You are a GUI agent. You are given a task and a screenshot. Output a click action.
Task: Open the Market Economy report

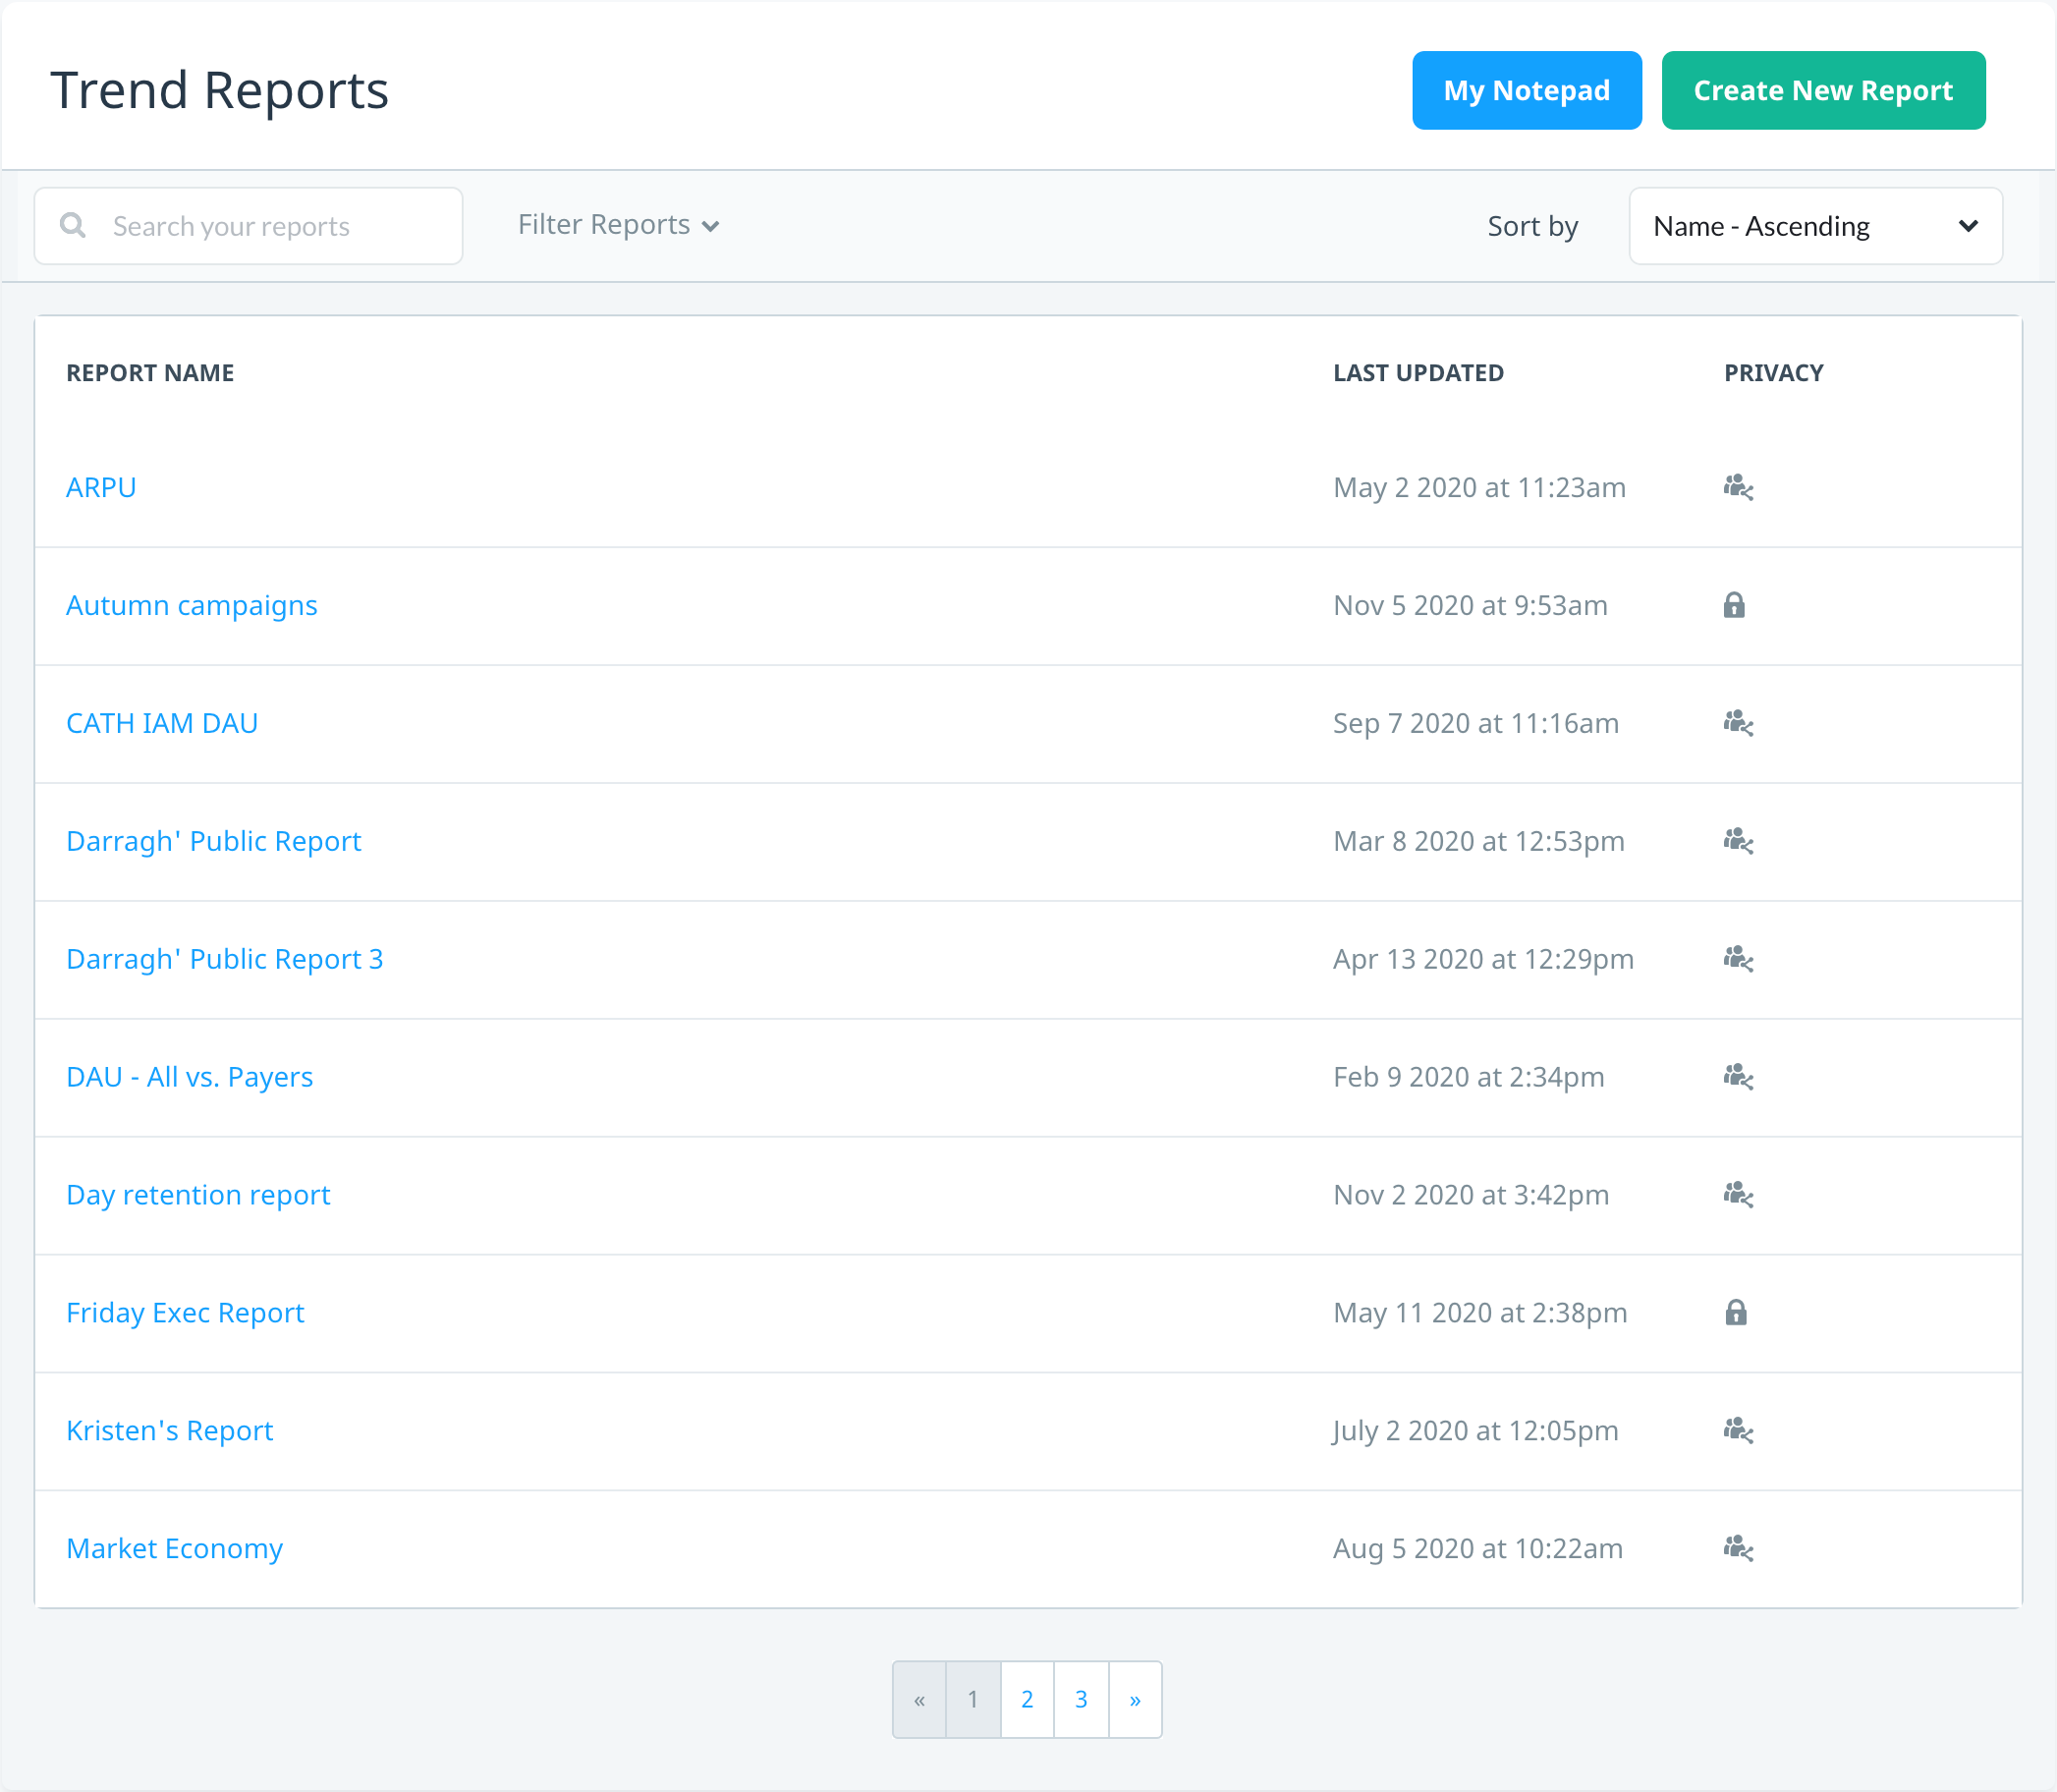(x=174, y=1550)
